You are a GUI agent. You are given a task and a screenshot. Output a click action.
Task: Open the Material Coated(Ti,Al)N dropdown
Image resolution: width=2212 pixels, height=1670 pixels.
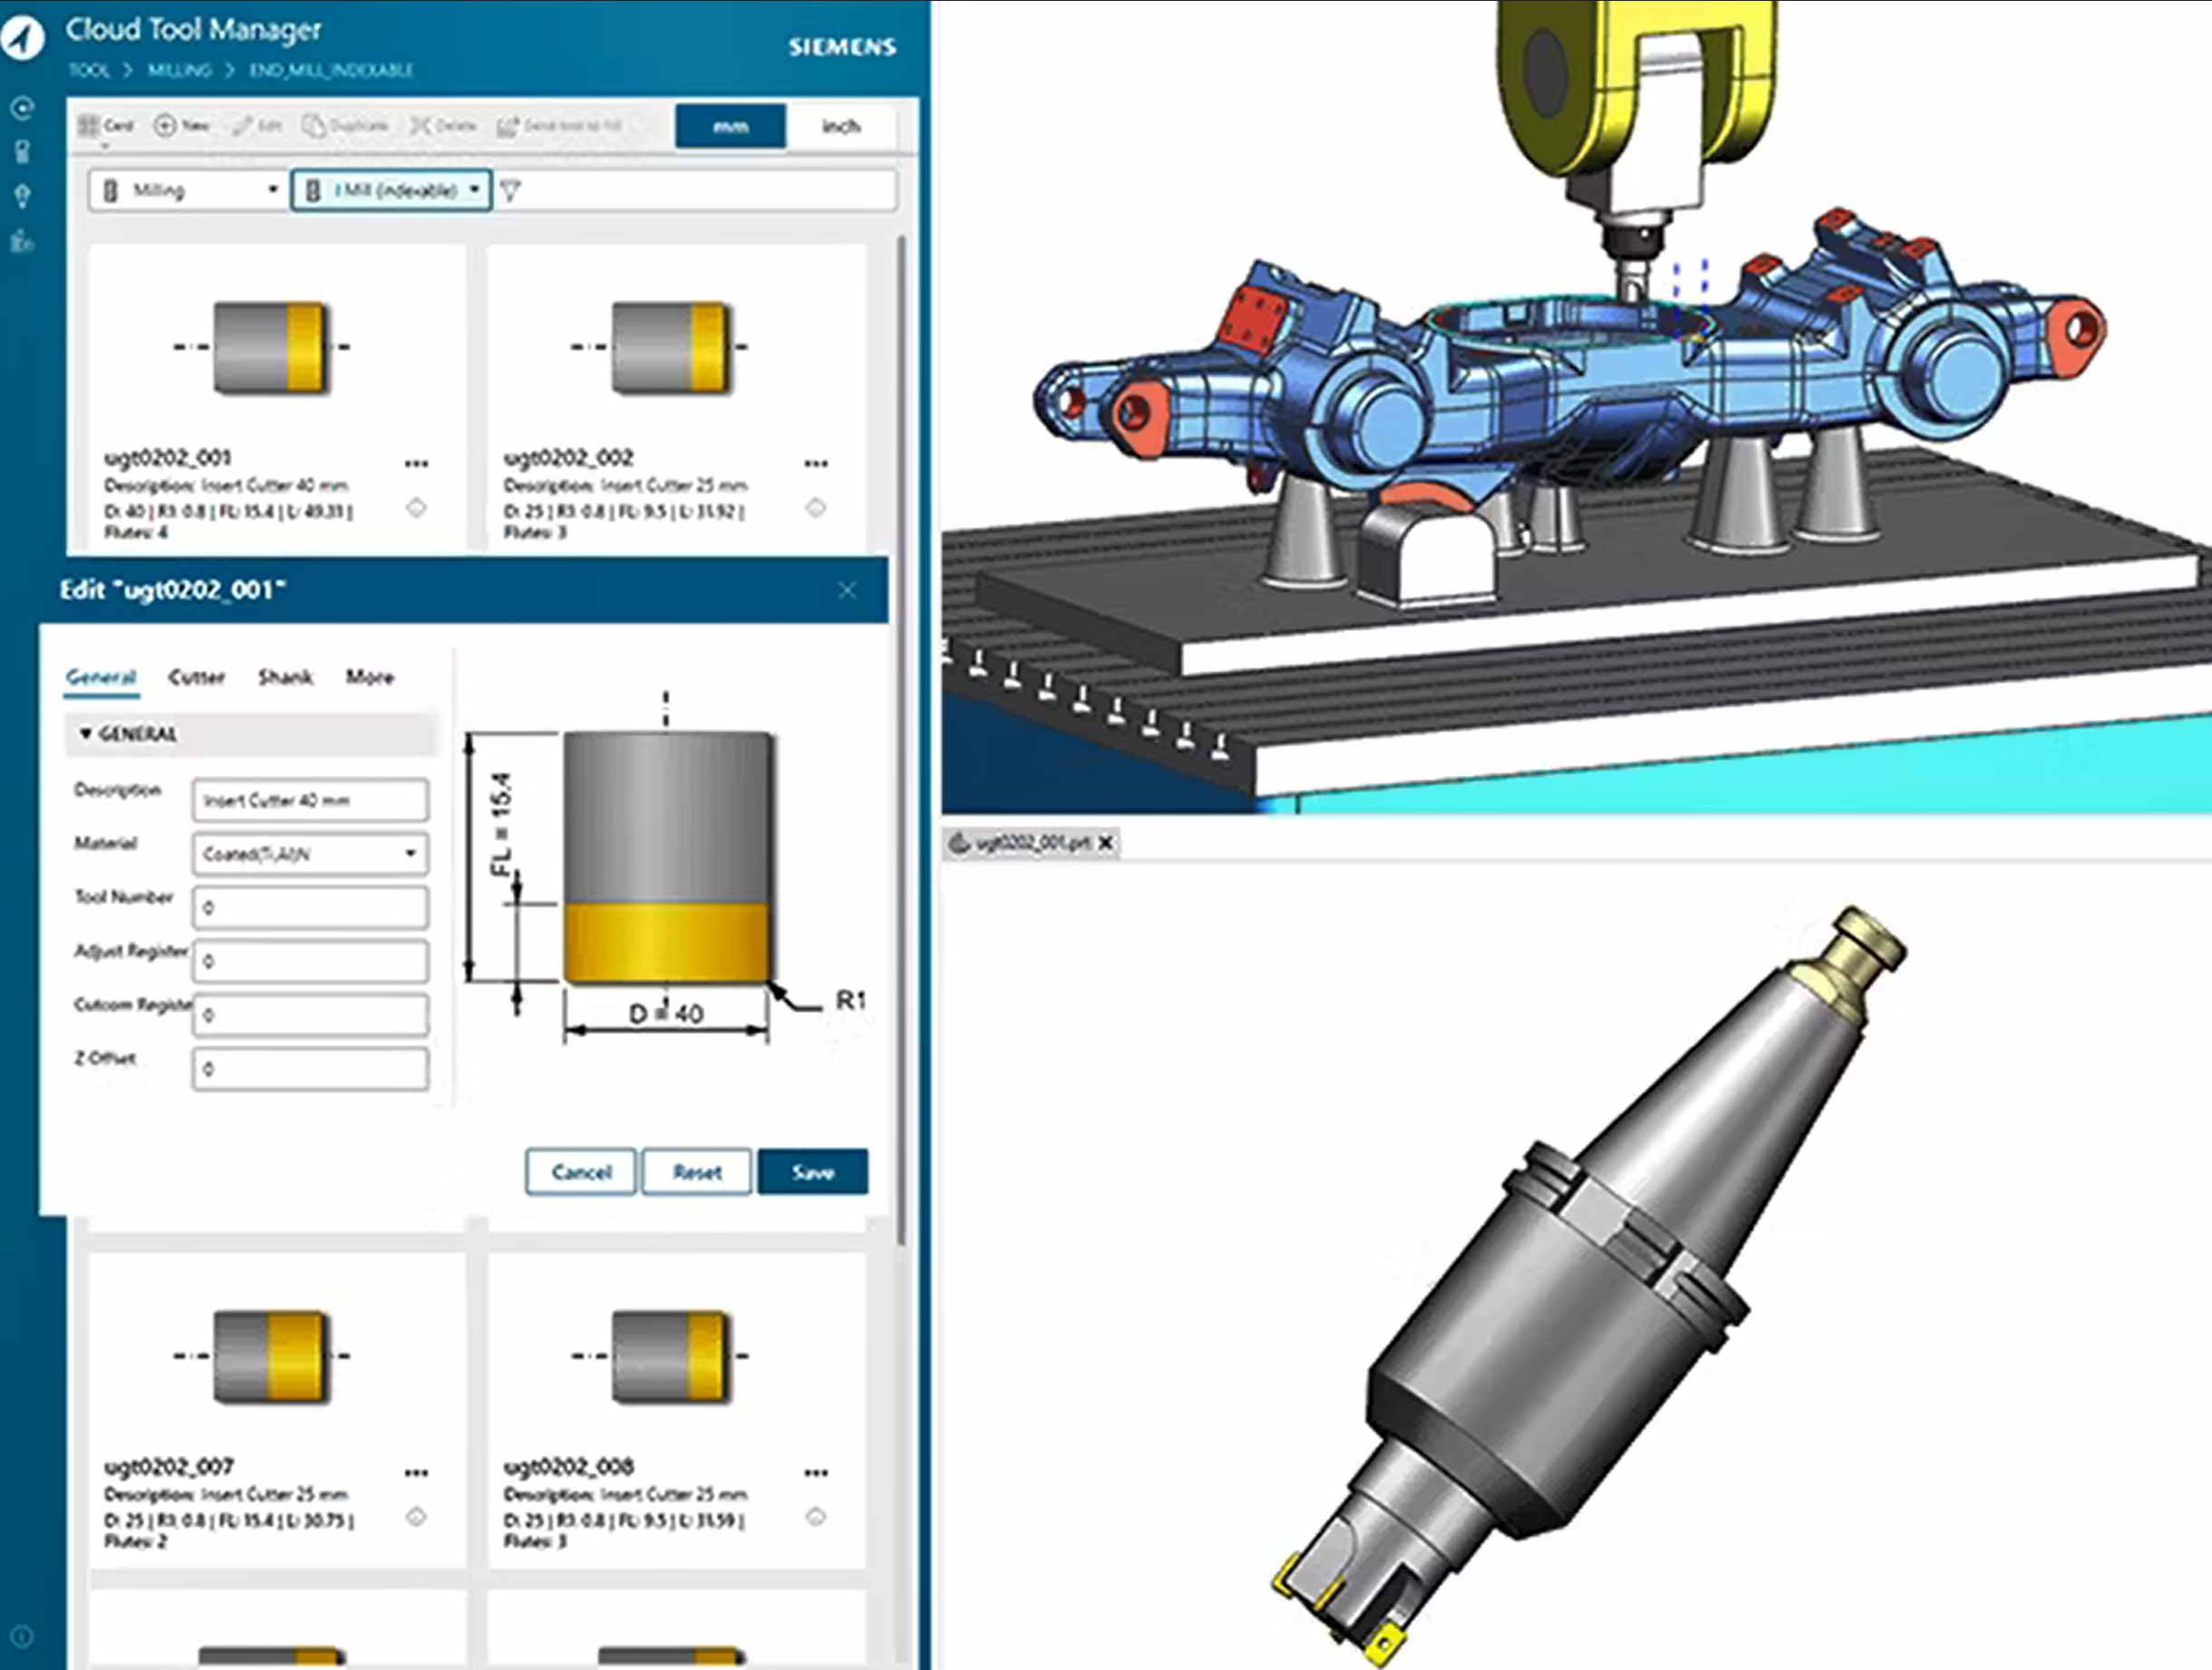click(x=310, y=853)
